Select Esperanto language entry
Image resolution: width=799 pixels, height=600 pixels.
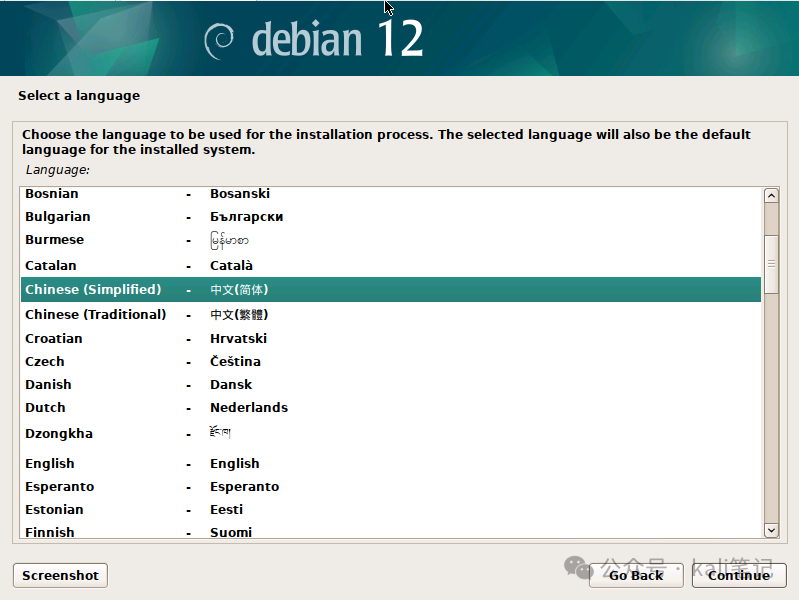tap(391, 486)
